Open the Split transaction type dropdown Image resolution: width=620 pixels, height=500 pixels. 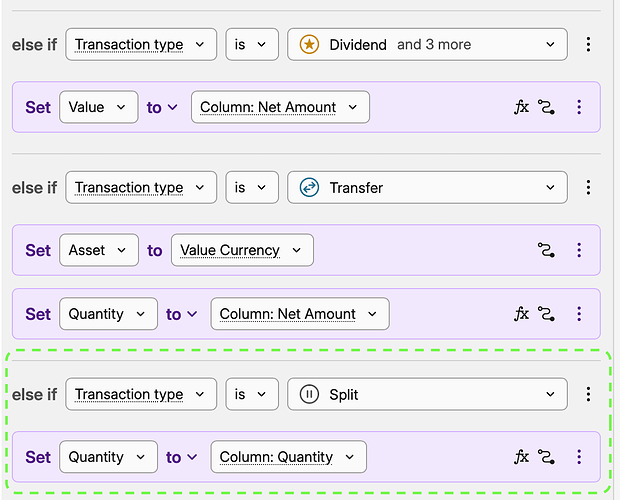point(427,394)
